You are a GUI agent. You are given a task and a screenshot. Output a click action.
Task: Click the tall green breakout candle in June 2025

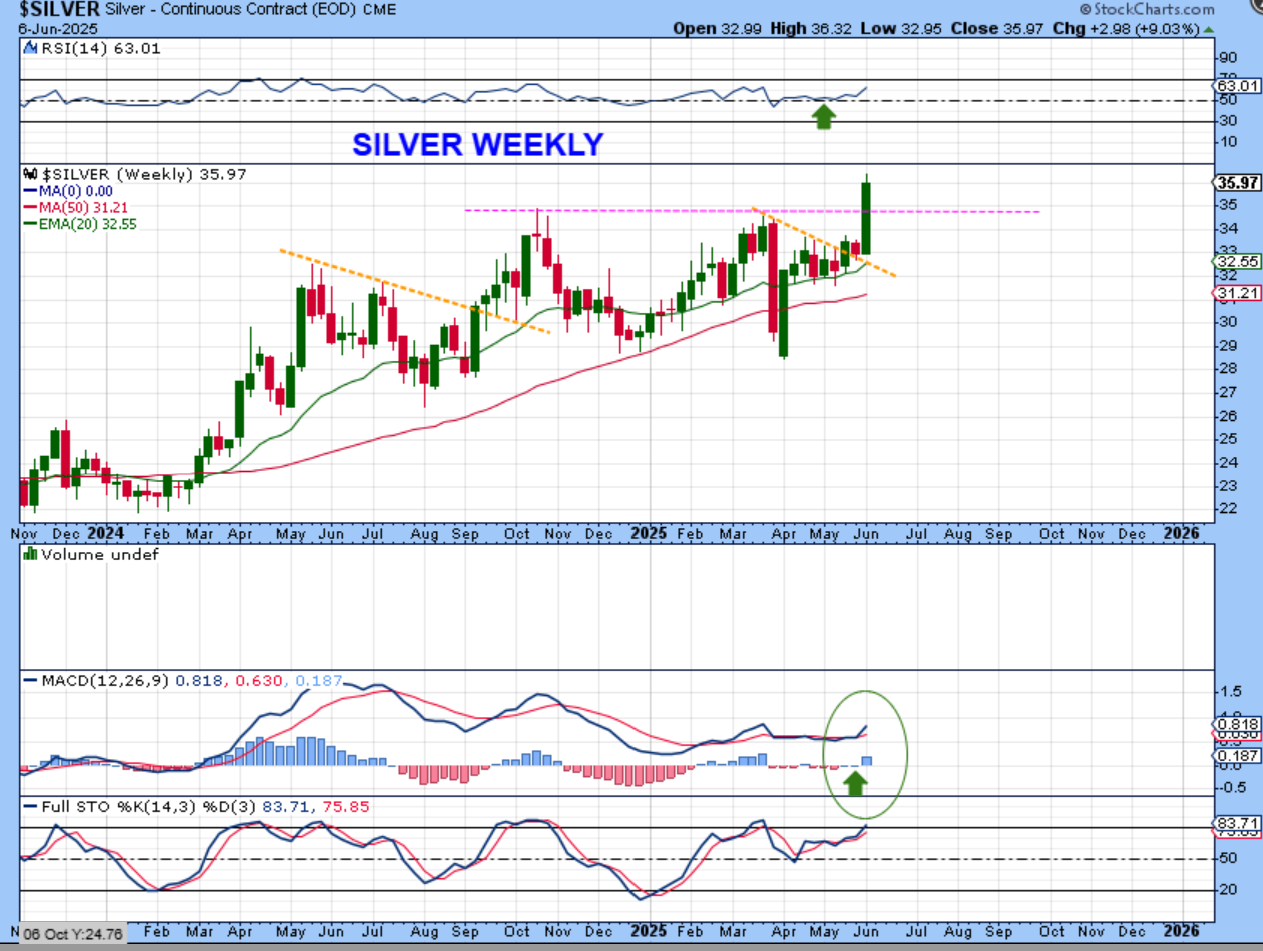(x=866, y=217)
